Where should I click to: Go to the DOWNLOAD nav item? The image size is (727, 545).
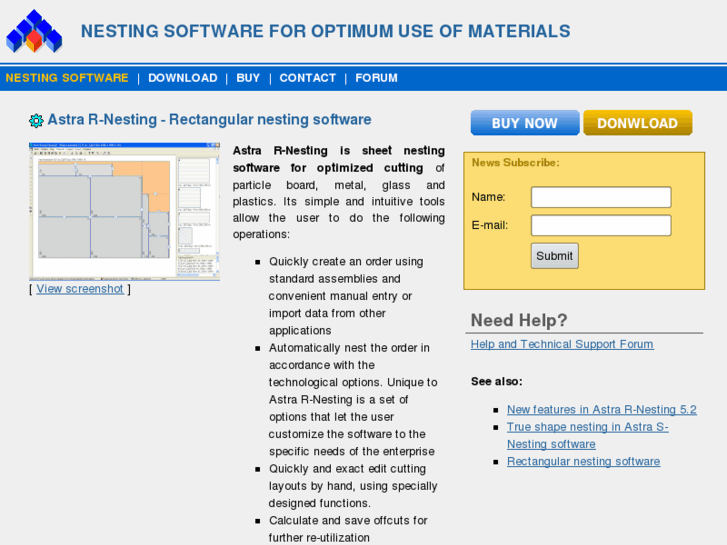pyautogui.click(x=183, y=78)
